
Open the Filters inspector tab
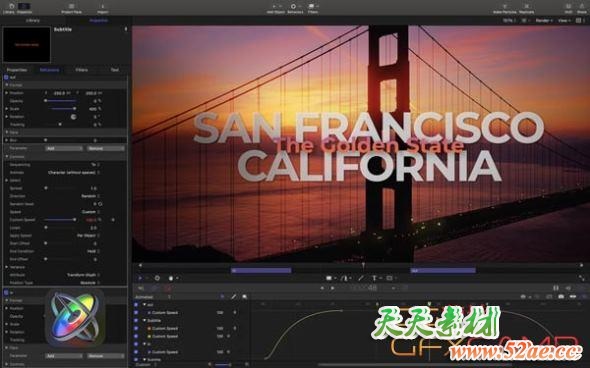click(x=82, y=70)
